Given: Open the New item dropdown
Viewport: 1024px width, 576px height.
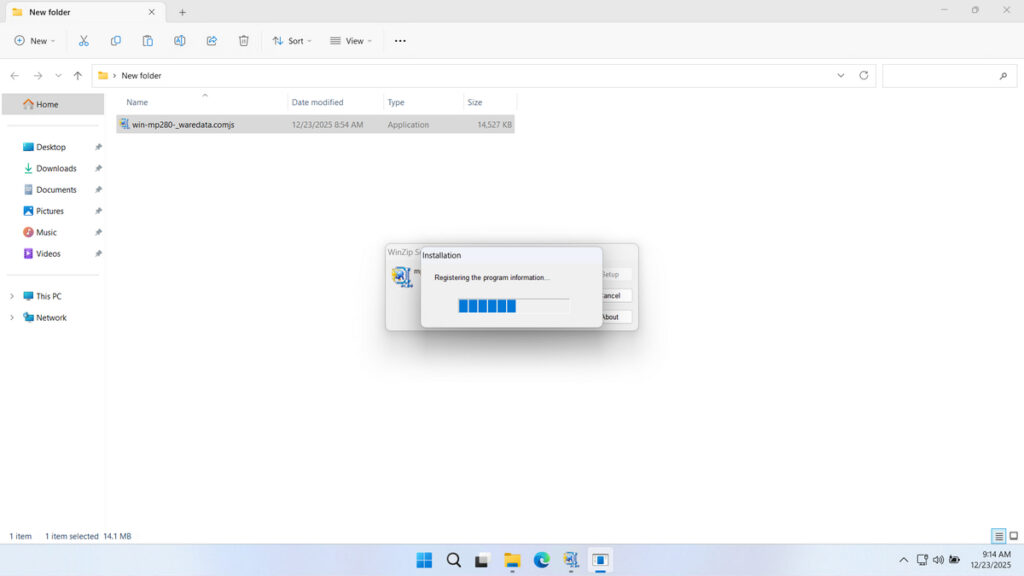Looking at the screenshot, I should pos(35,41).
